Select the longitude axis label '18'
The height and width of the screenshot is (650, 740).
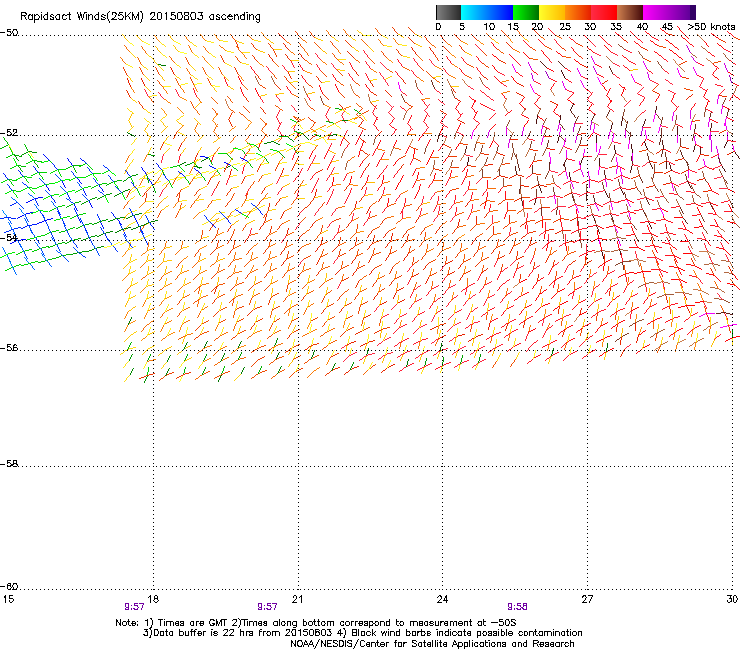(153, 599)
